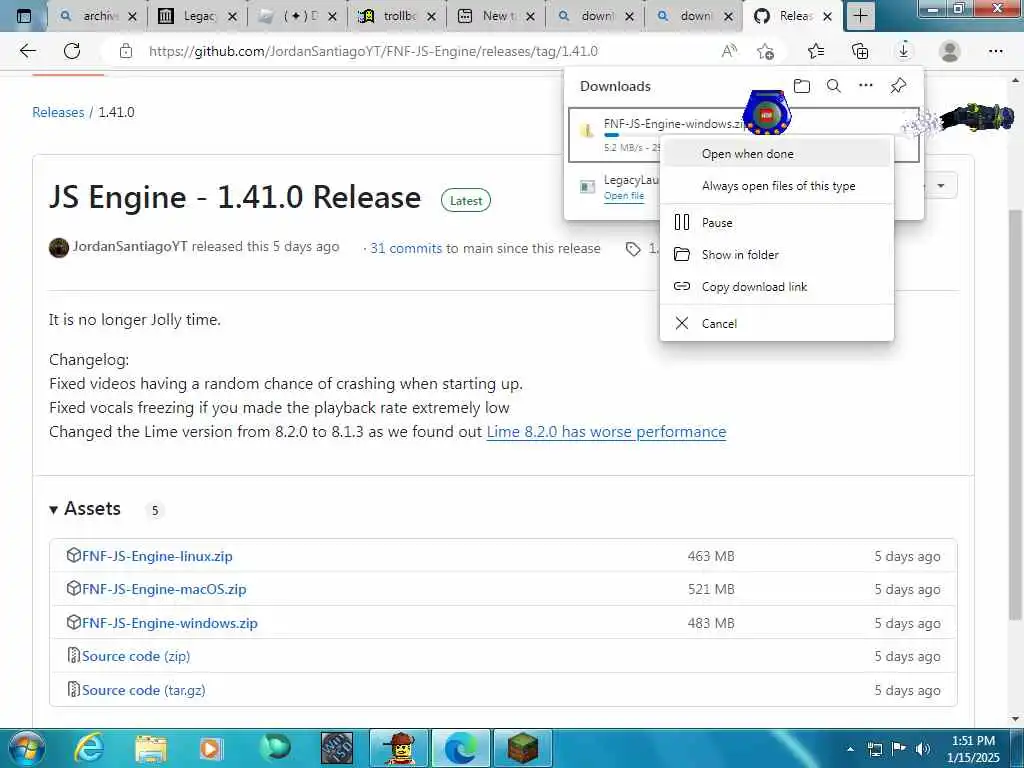Open downloads folder icon in Downloads panel
The width and height of the screenshot is (1024, 768).
[x=802, y=86]
